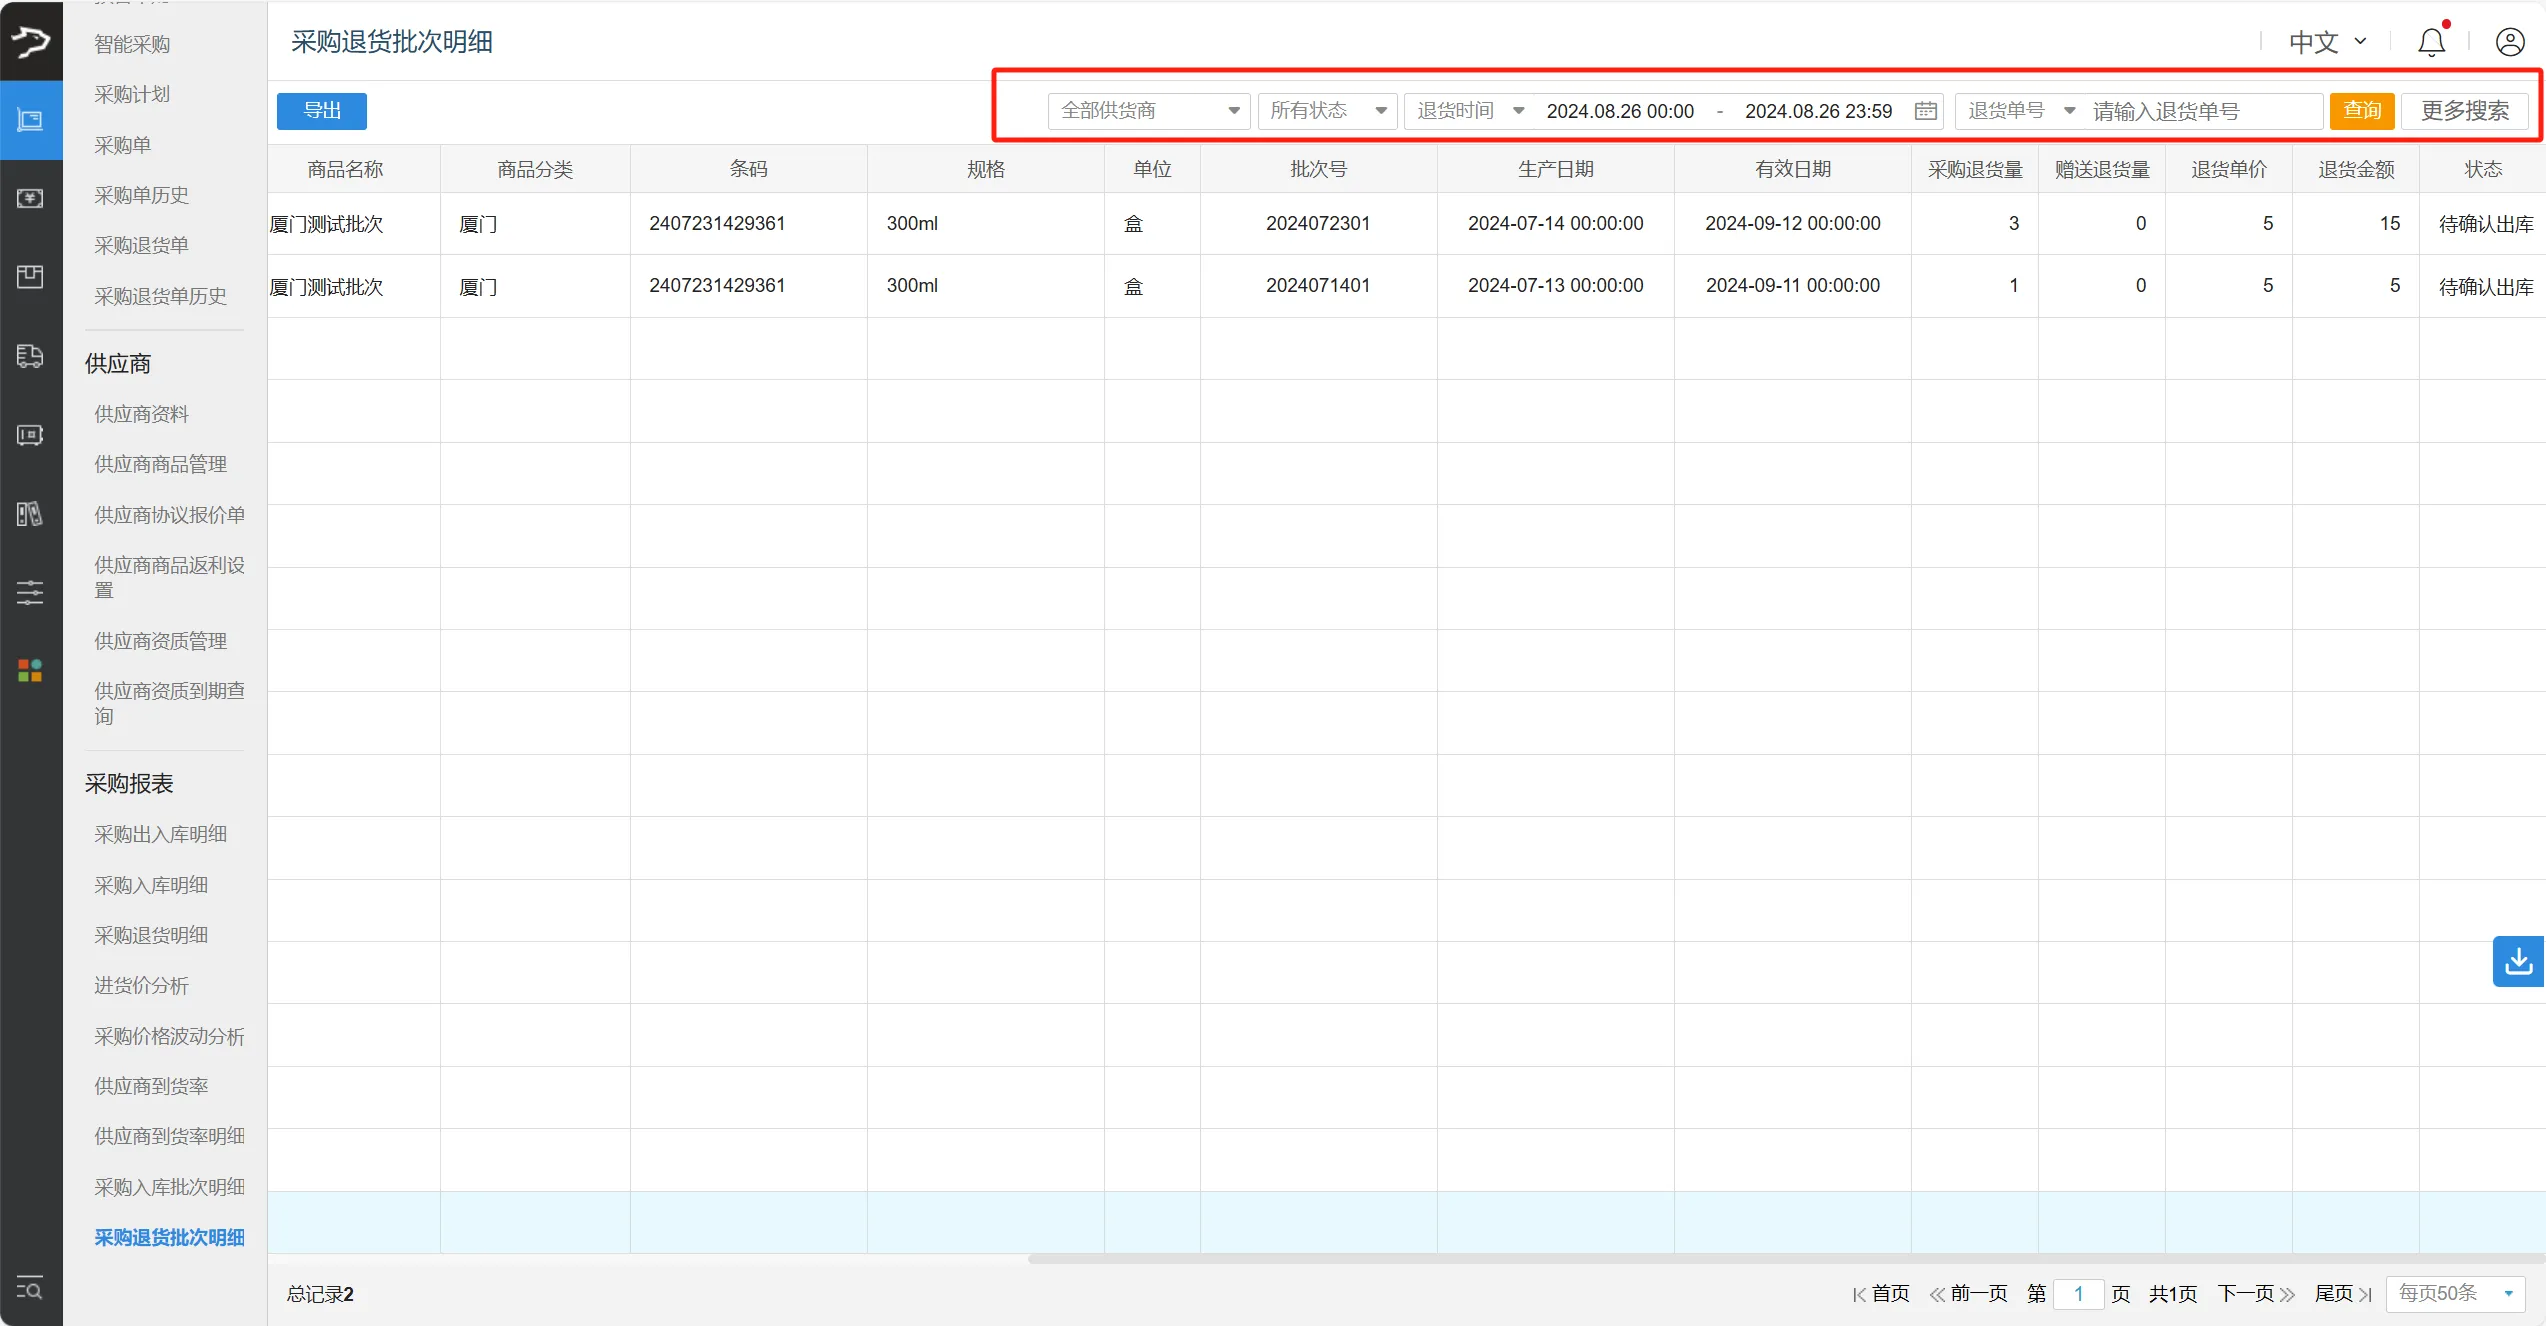Image resolution: width=2546 pixels, height=1326 pixels.
Task: Open the user account profile icon
Action: tap(2509, 42)
